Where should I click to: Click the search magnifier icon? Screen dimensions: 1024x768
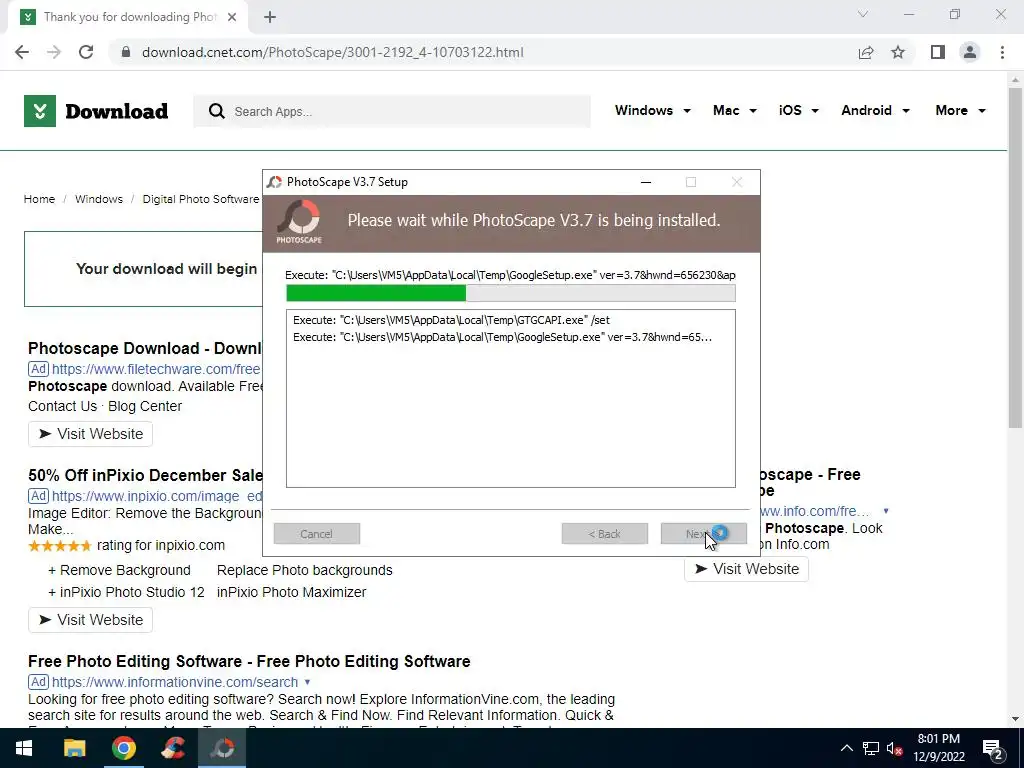(216, 112)
